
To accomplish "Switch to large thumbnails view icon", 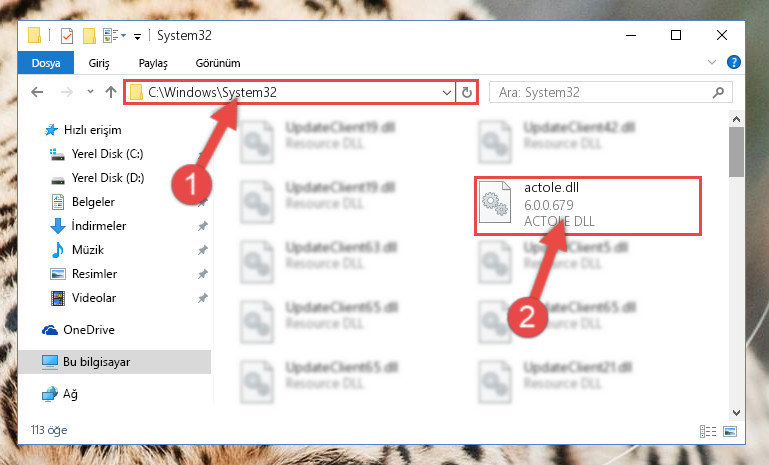I will click(730, 431).
